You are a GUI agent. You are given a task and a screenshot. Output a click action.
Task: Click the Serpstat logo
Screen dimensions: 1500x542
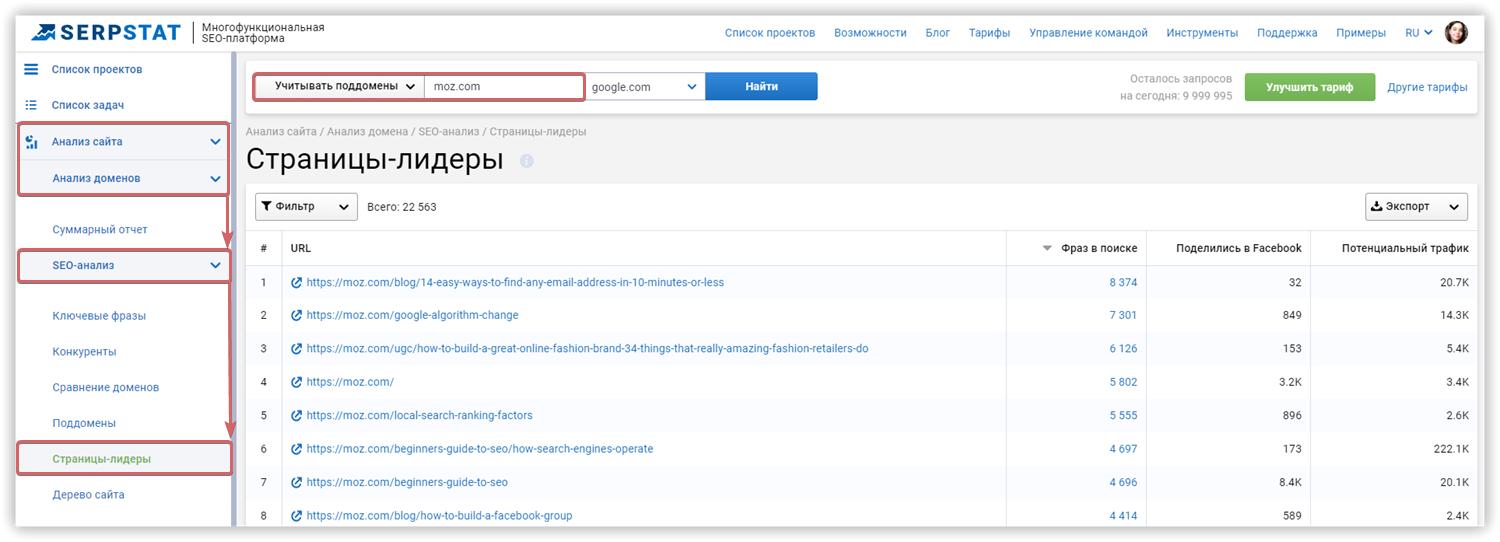coord(107,32)
